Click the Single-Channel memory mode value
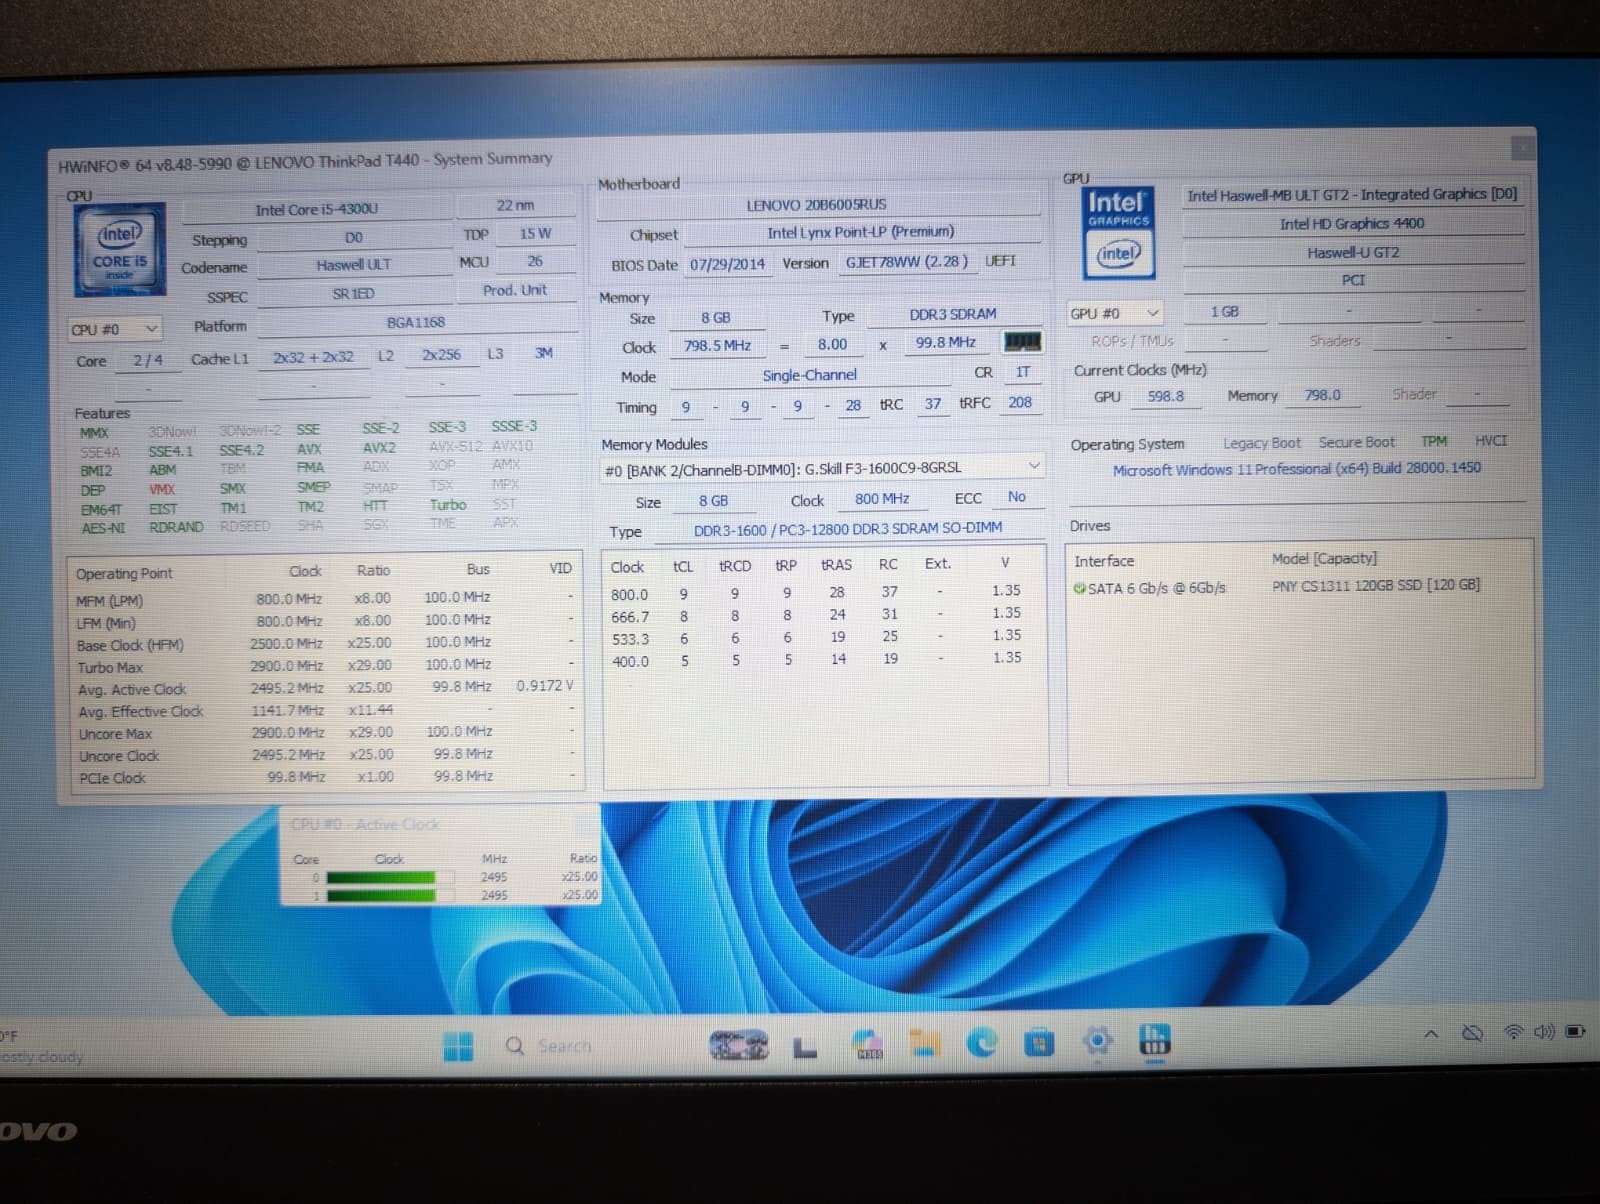This screenshot has width=1600, height=1204. coord(810,375)
